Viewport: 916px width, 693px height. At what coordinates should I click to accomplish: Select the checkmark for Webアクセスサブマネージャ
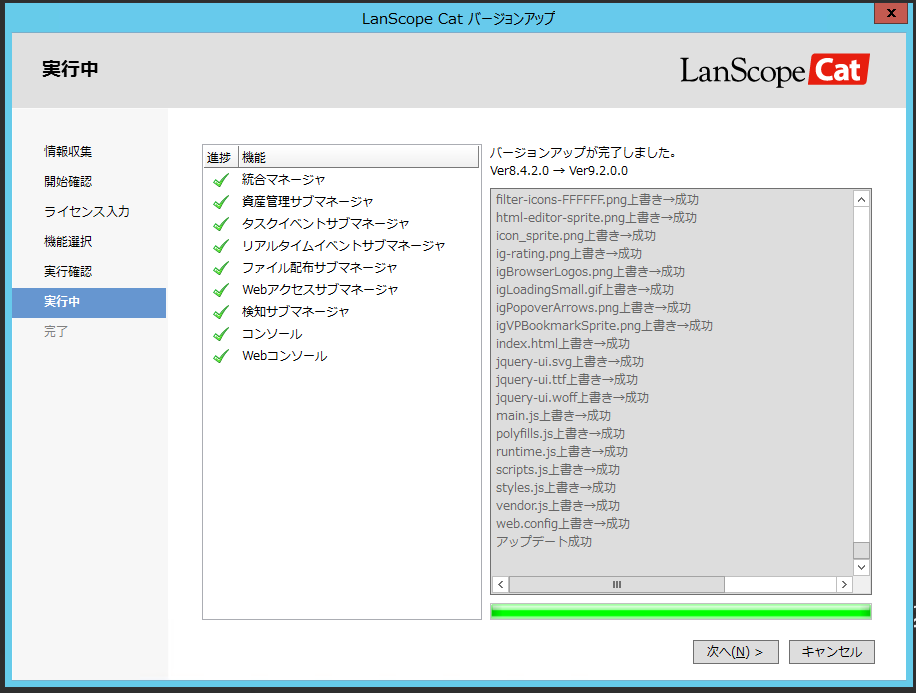point(220,287)
